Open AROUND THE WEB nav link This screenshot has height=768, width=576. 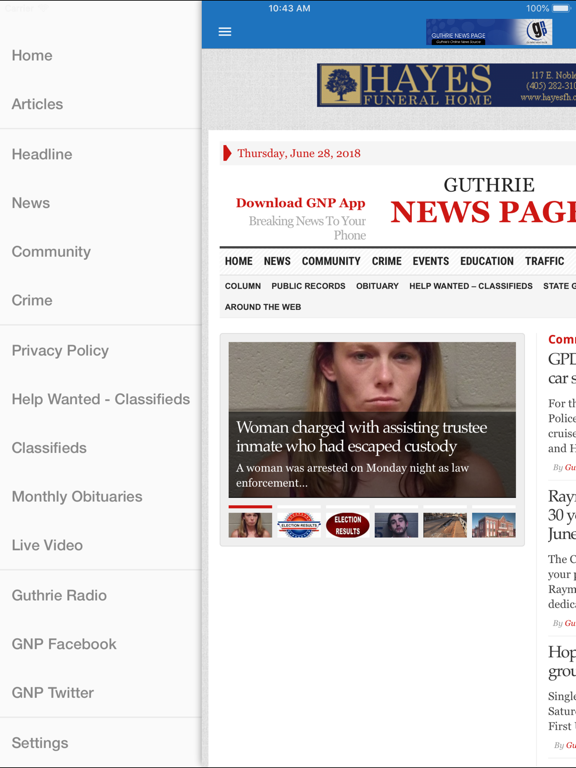tap(263, 307)
